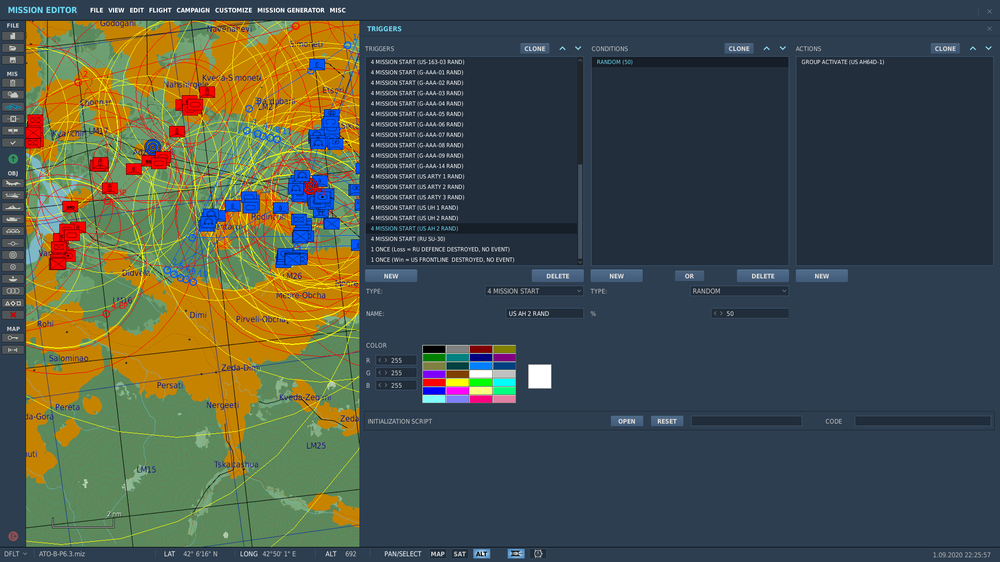Open the CAMPAIGN menu

pos(193,10)
